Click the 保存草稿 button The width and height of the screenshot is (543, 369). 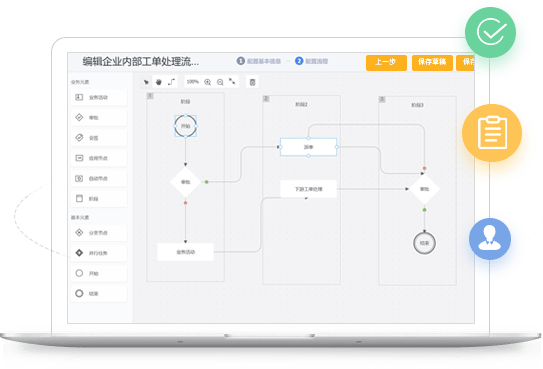tap(432, 62)
